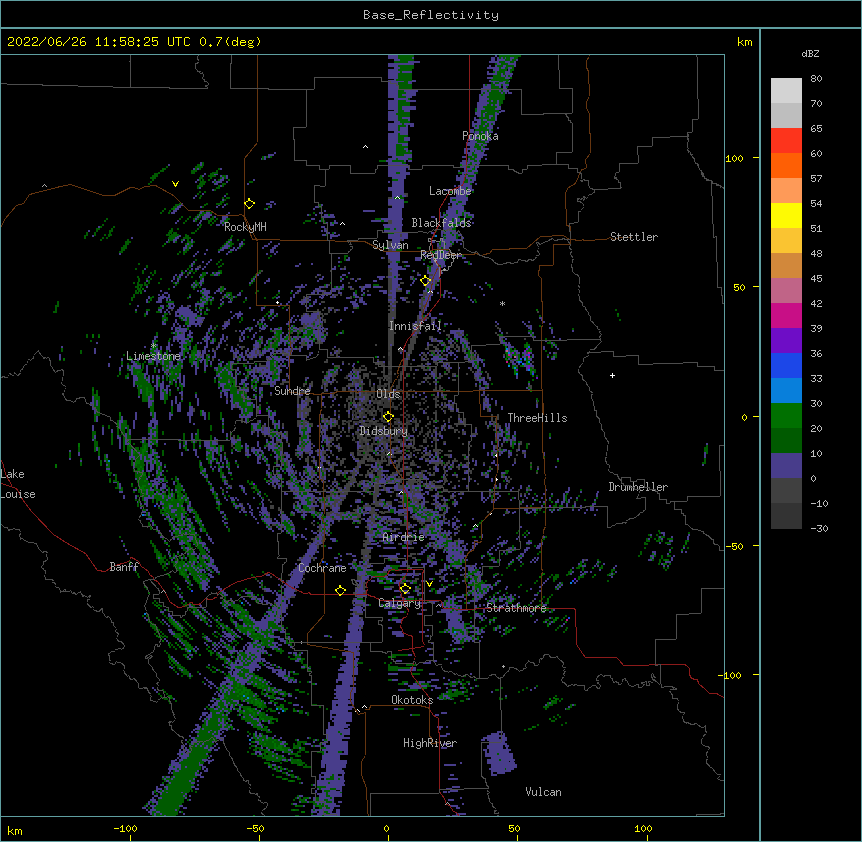Click the Sylvan label
The width and height of the screenshot is (862, 842).
pos(390,245)
